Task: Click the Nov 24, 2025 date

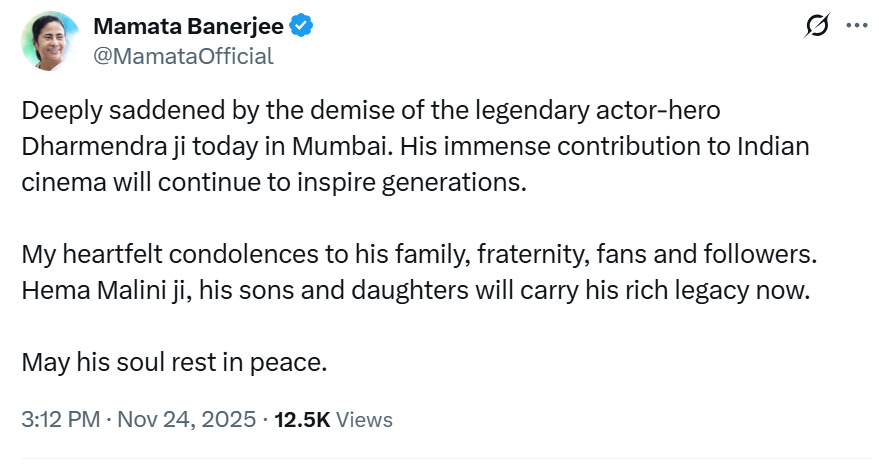Action: pyautogui.click(x=187, y=420)
